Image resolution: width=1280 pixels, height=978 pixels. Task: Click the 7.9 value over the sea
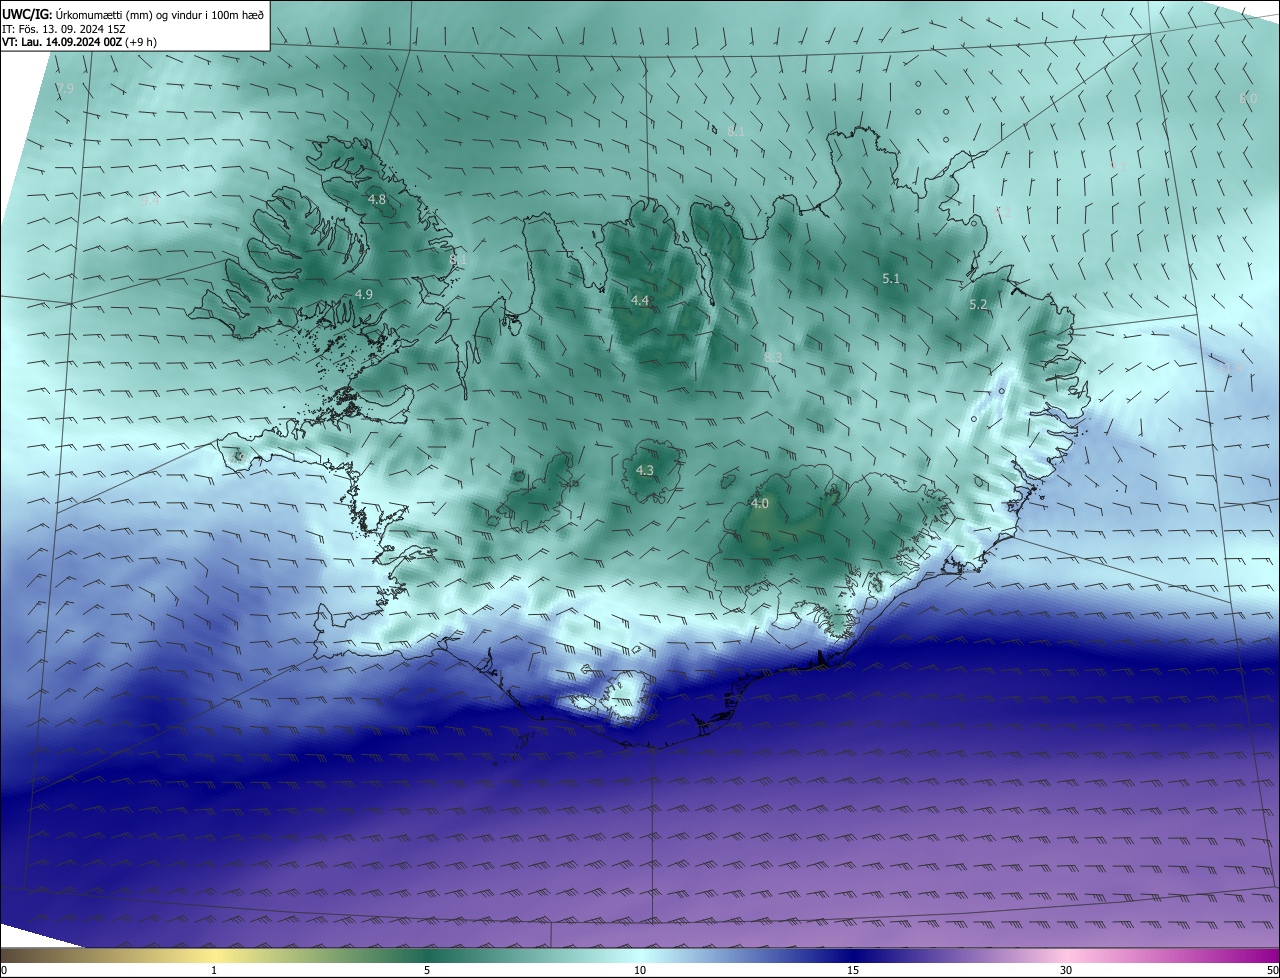(65, 89)
